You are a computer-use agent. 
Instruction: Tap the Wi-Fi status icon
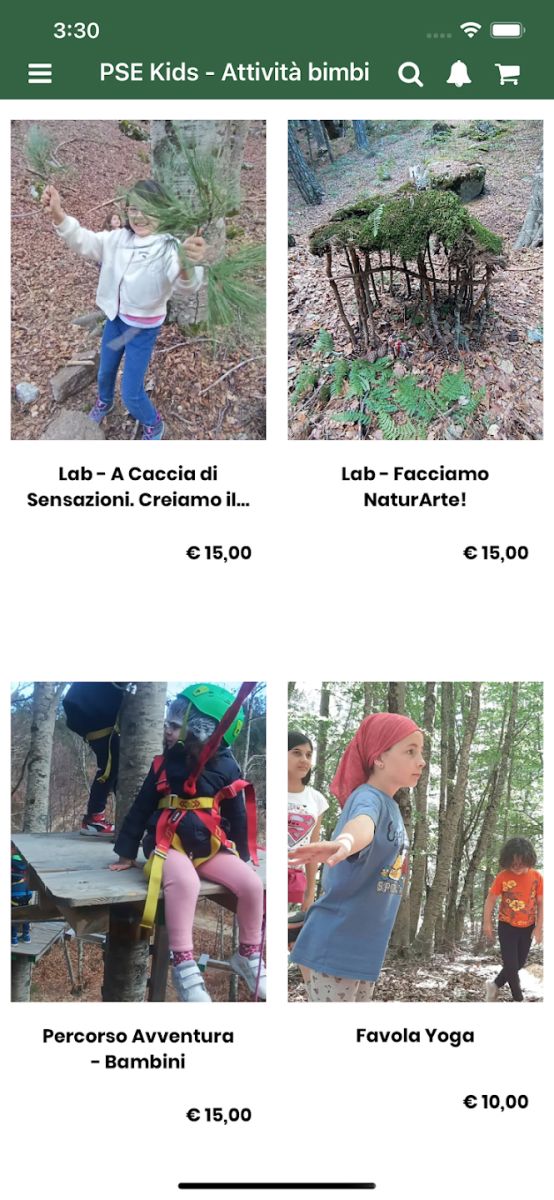click(470, 30)
